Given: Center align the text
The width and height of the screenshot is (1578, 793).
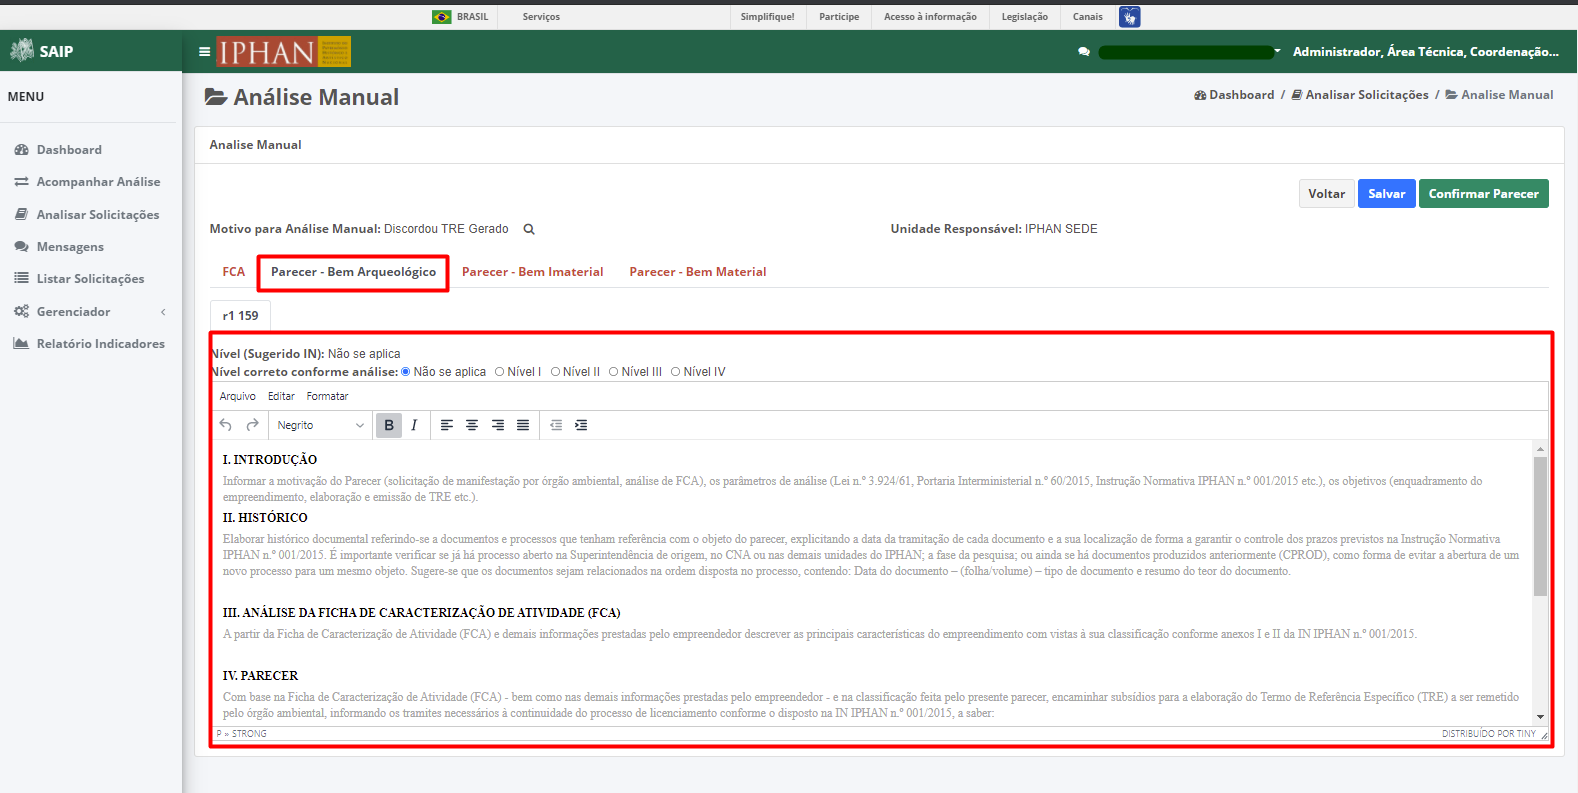Looking at the screenshot, I should (472, 425).
